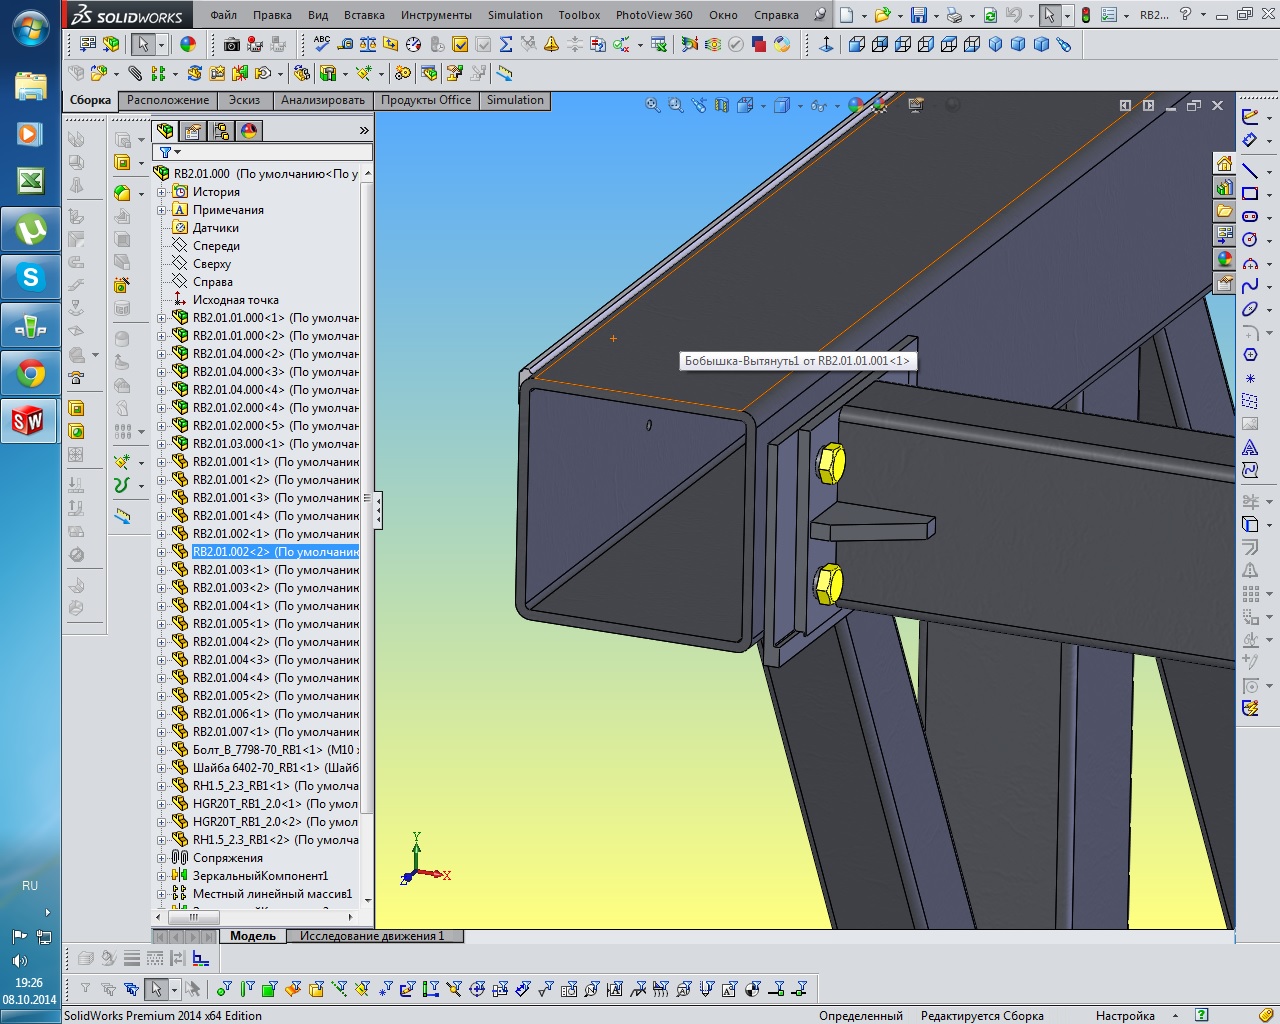Screen dimensions: 1280x1024
Task: Expand the Сопряжения mates folder
Action: point(162,858)
